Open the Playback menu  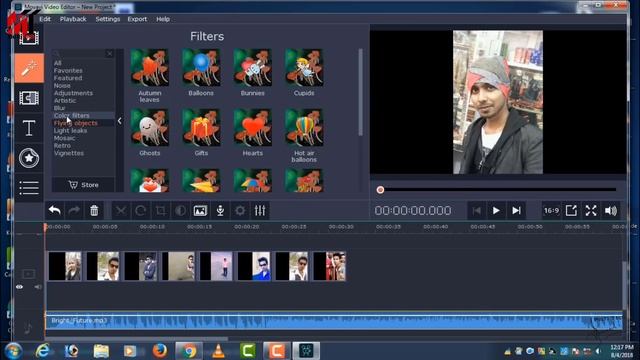73,19
